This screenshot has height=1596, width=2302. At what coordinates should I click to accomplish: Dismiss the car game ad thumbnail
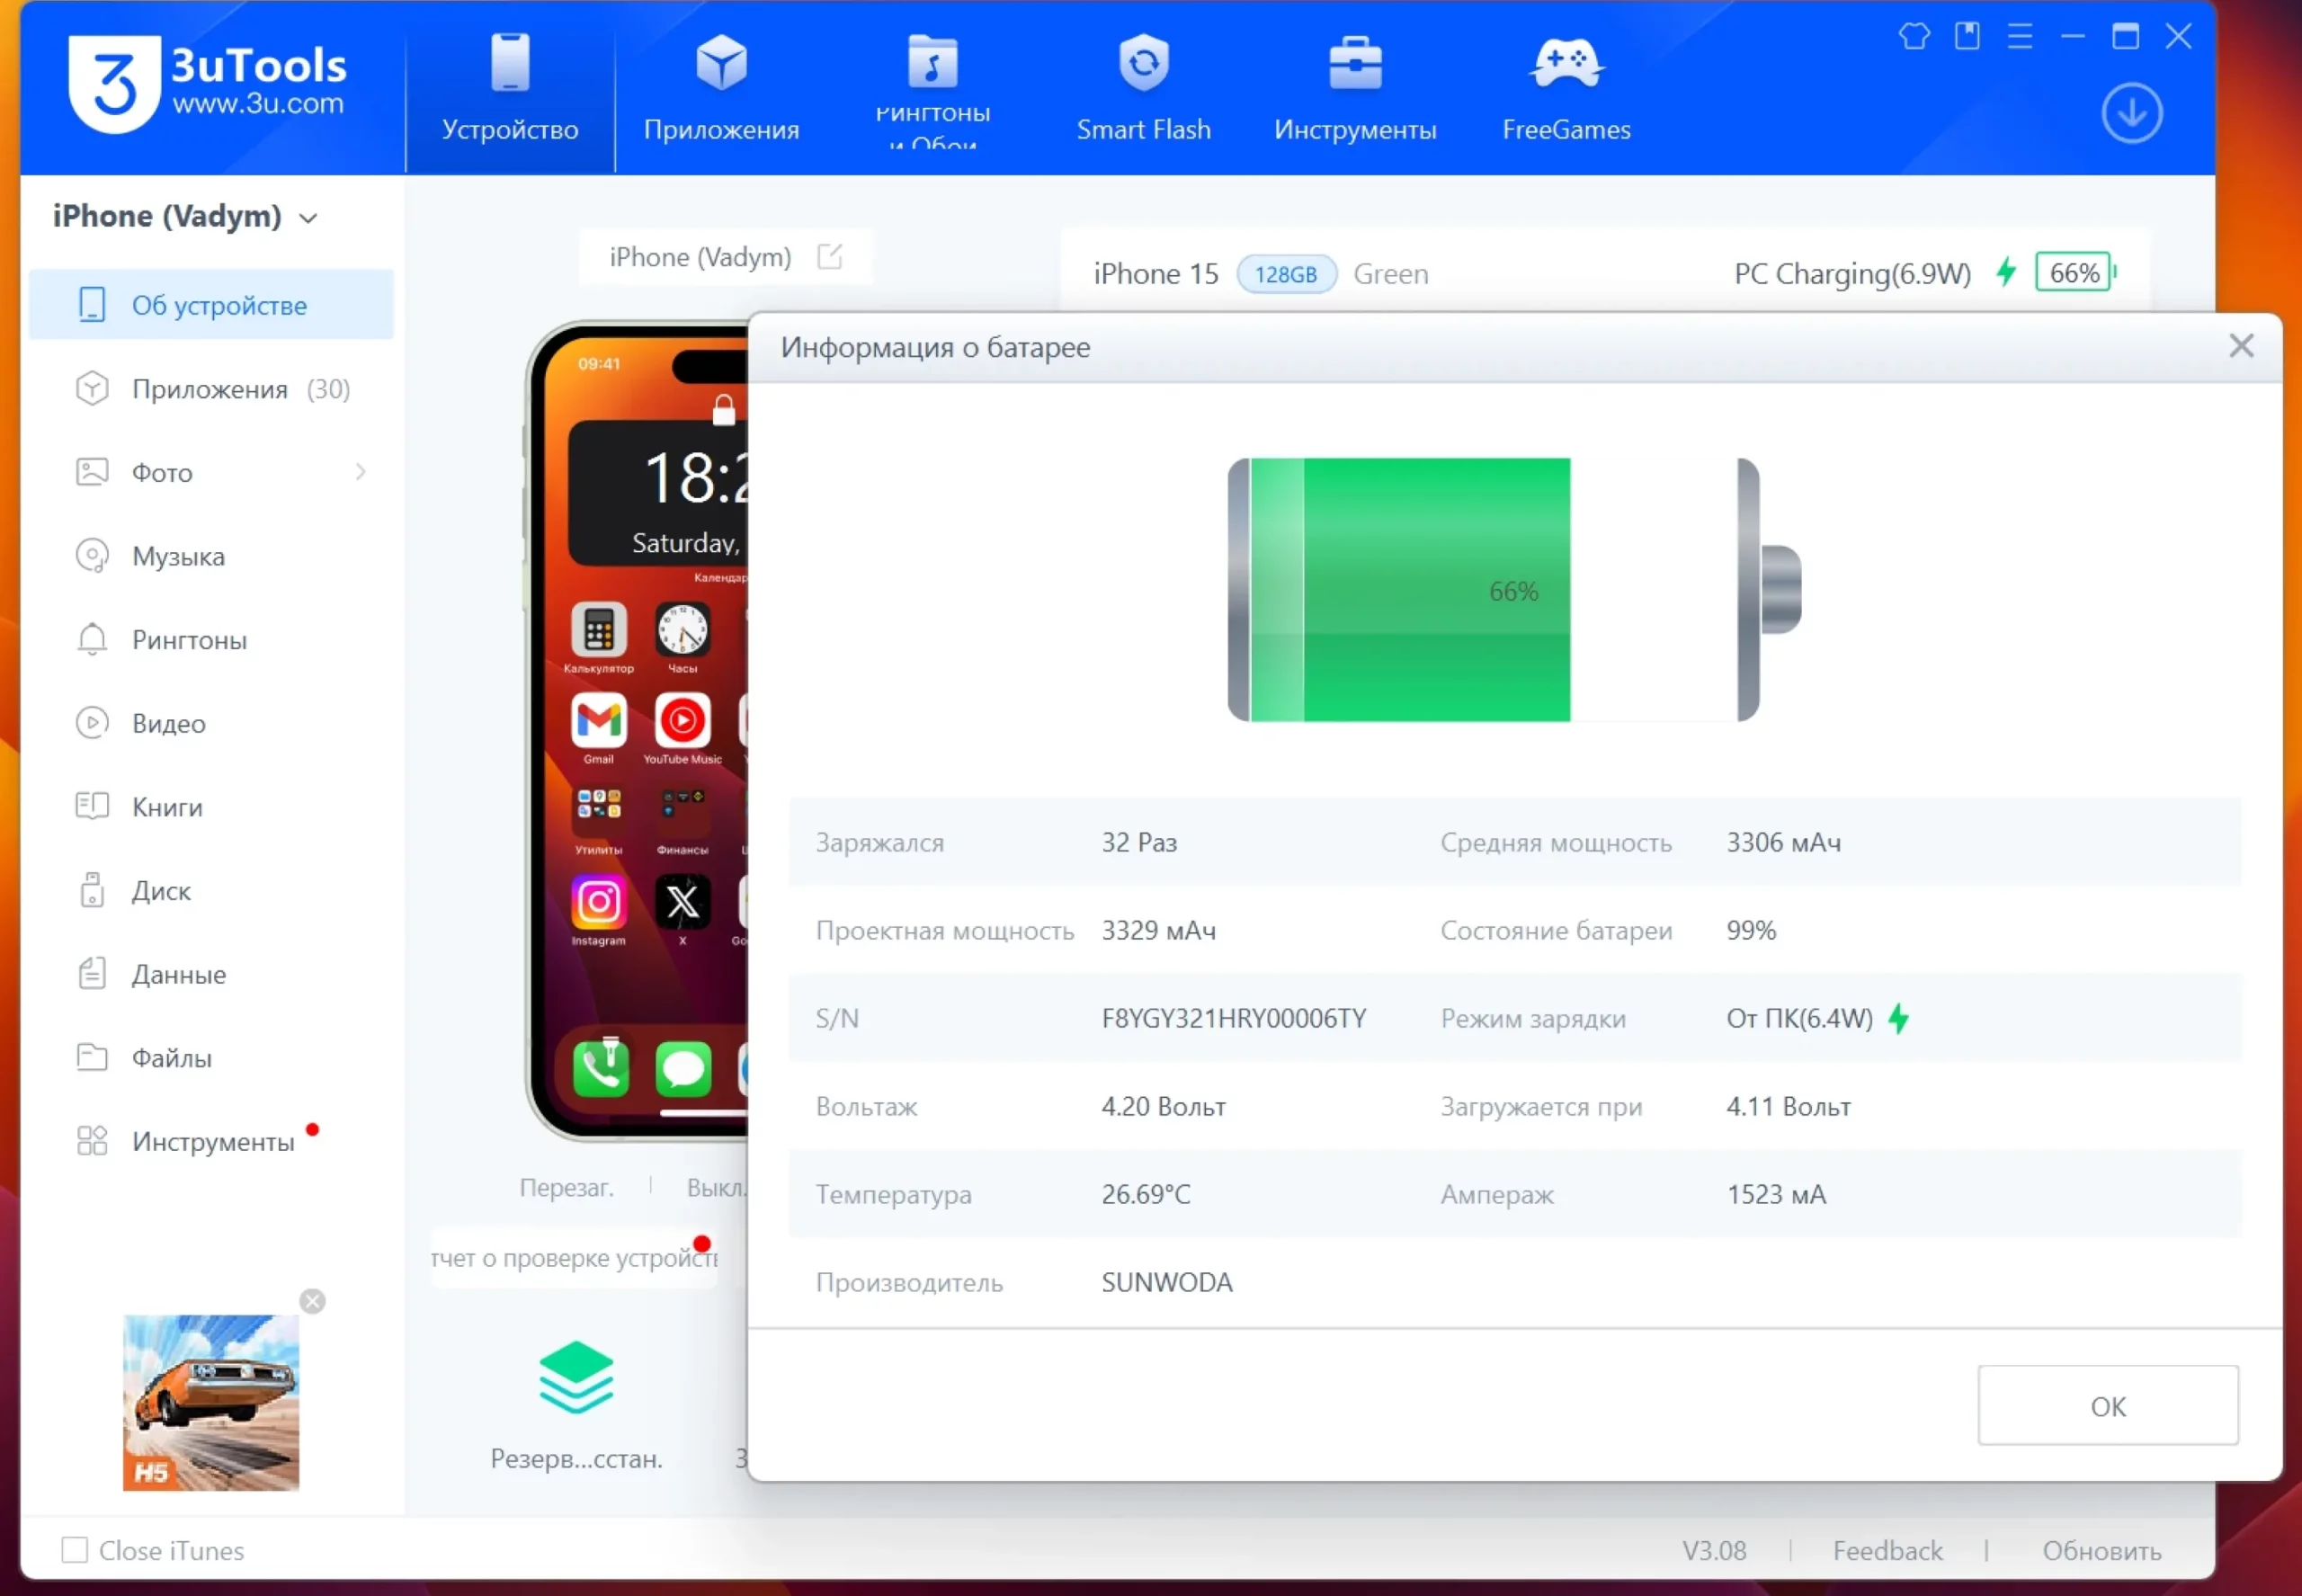click(313, 1300)
